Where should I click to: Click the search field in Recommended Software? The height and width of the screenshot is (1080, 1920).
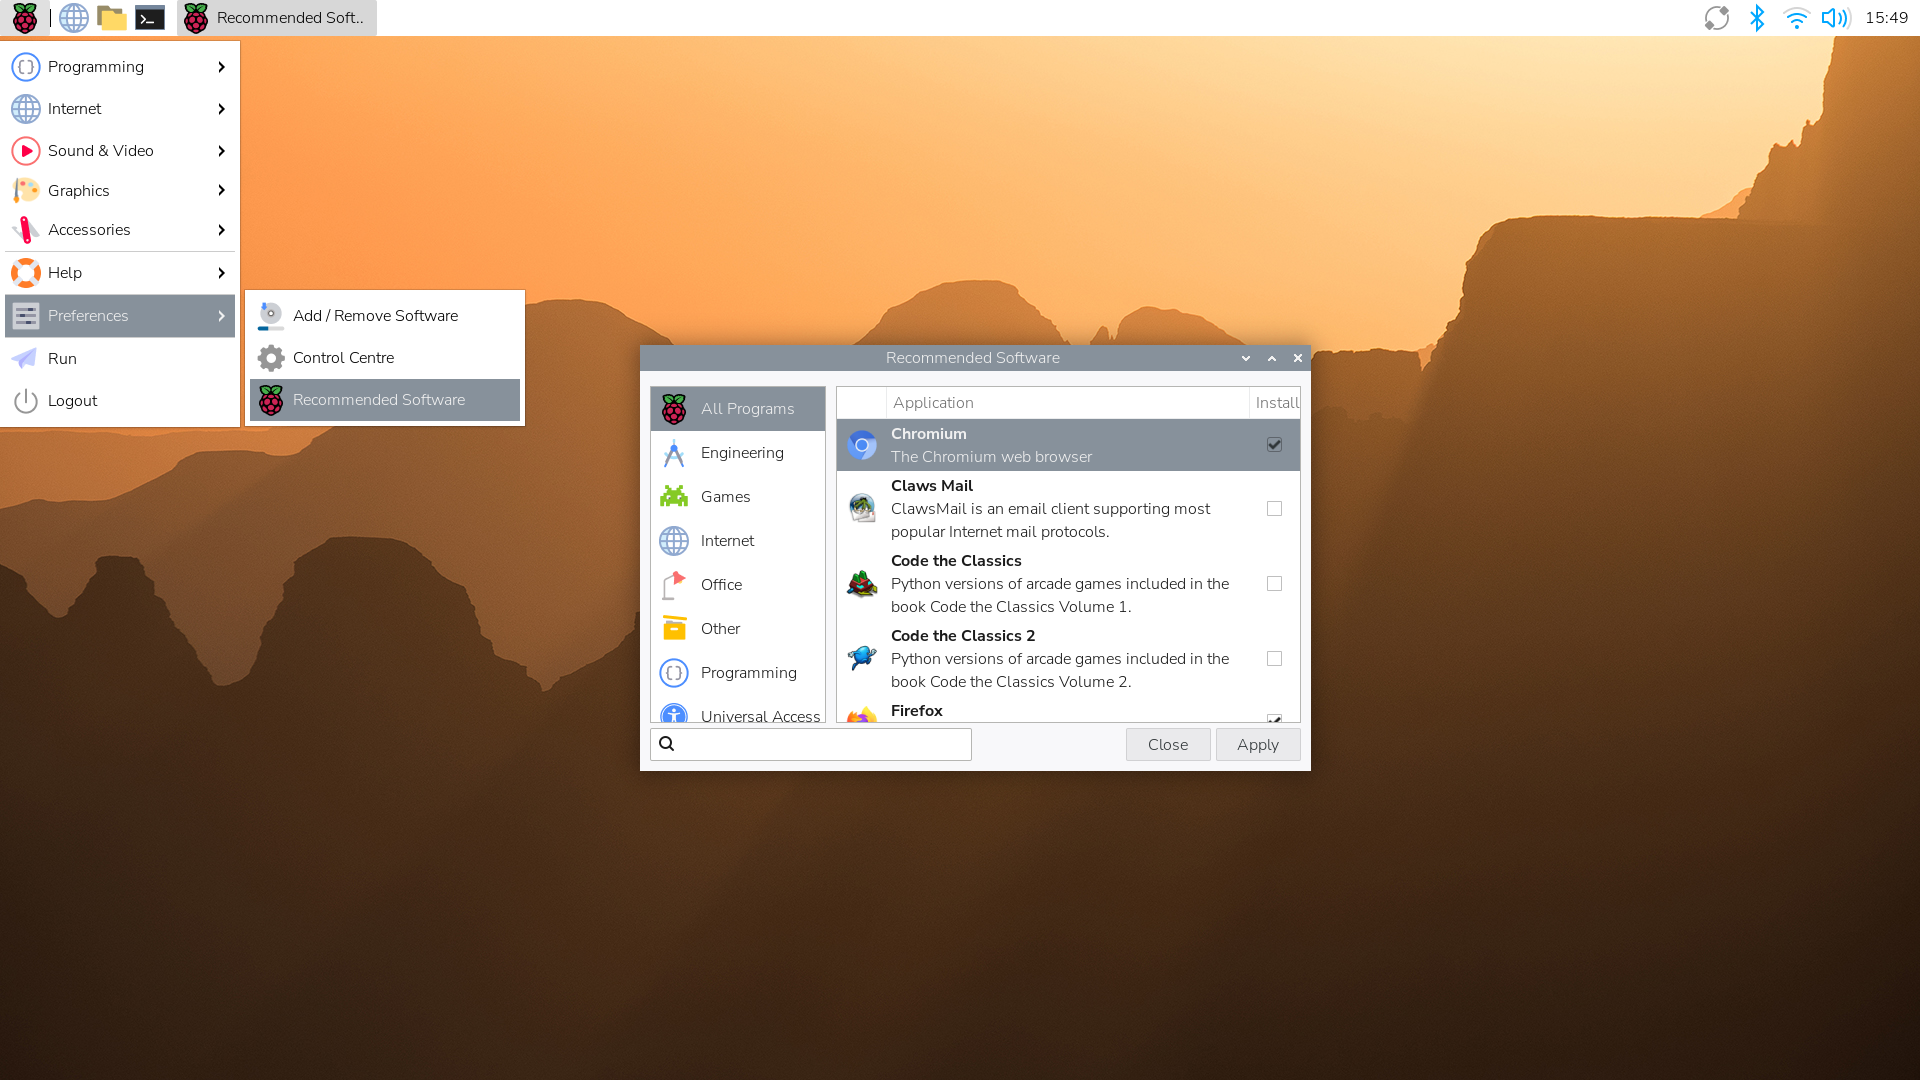pos(820,745)
